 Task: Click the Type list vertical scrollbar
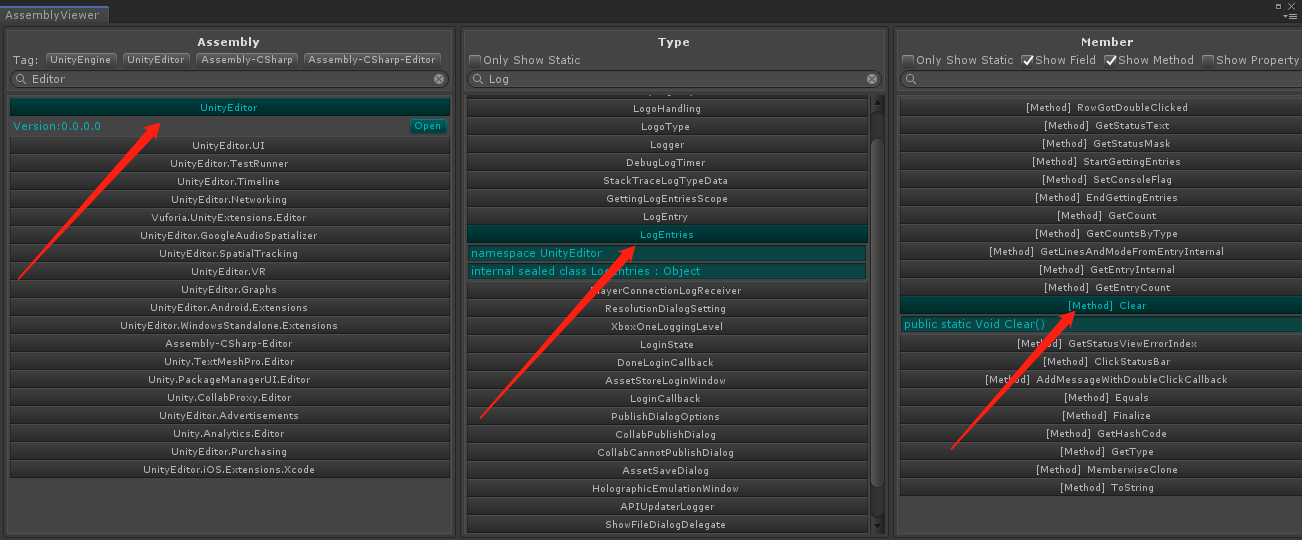[878, 313]
